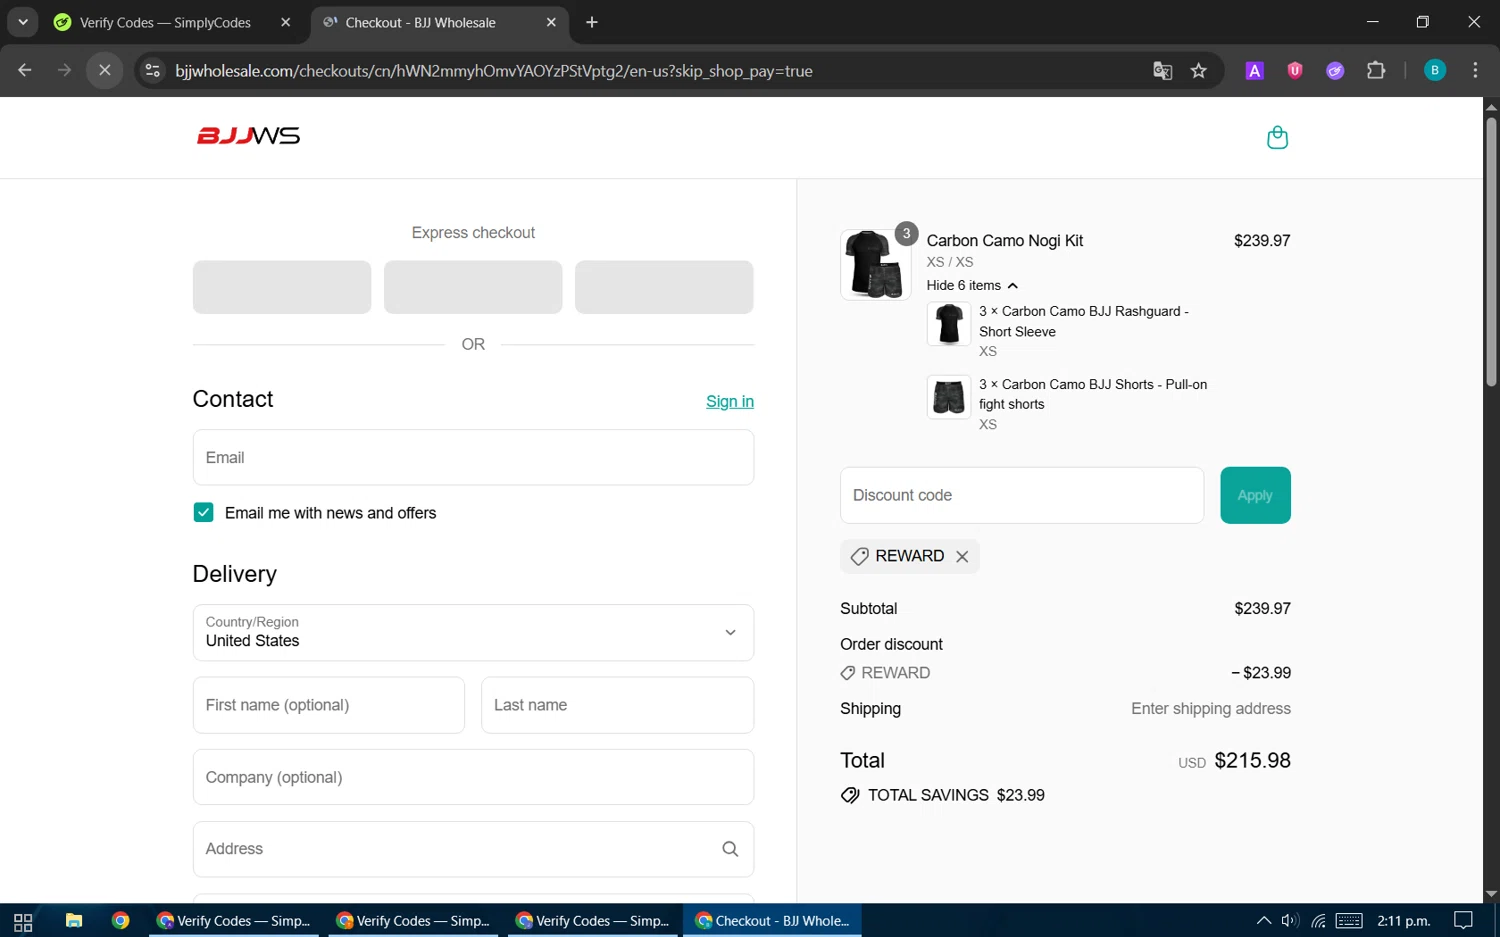The image size is (1500, 937).
Task: Click the first express checkout button
Action: 282,287
